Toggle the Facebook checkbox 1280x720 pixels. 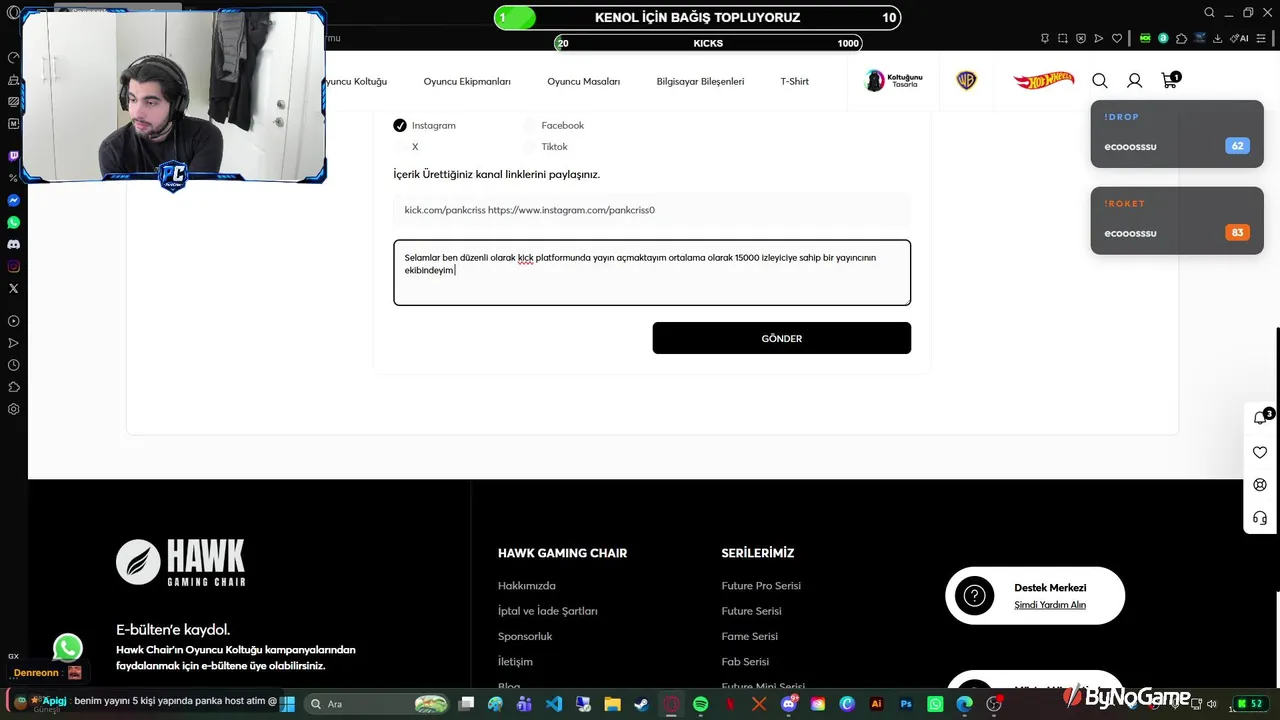(x=529, y=125)
